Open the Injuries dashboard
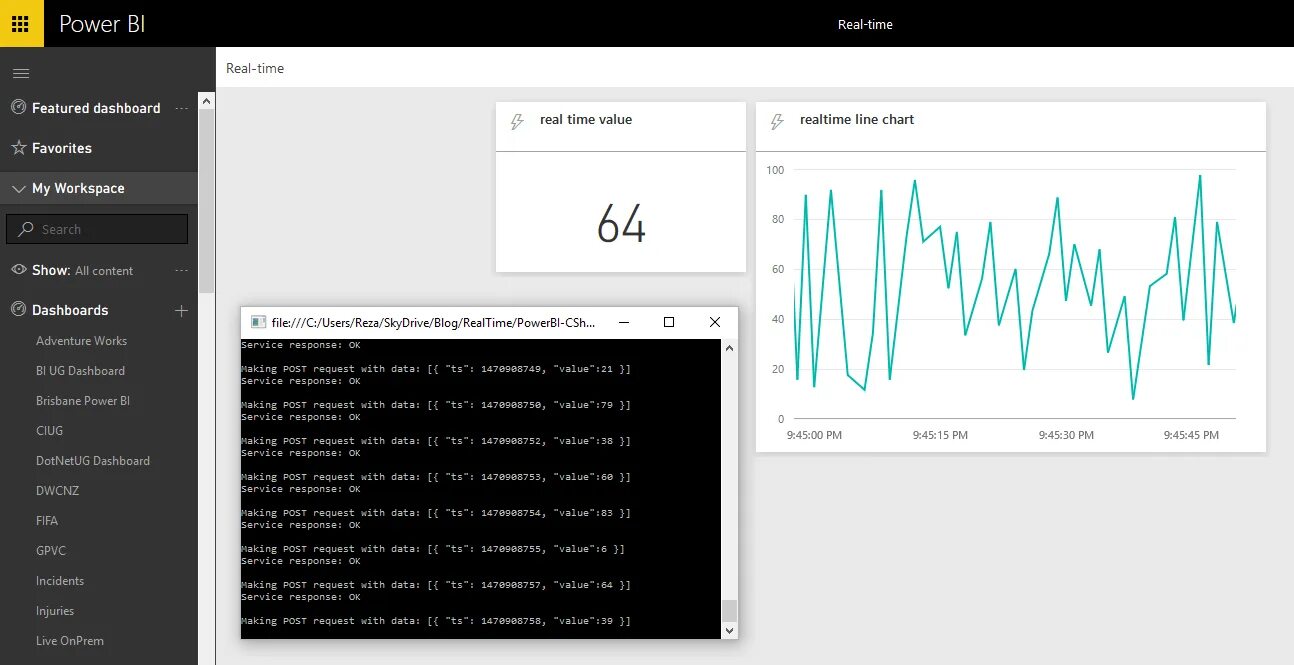This screenshot has width=1294, height=665. [55, 611]
